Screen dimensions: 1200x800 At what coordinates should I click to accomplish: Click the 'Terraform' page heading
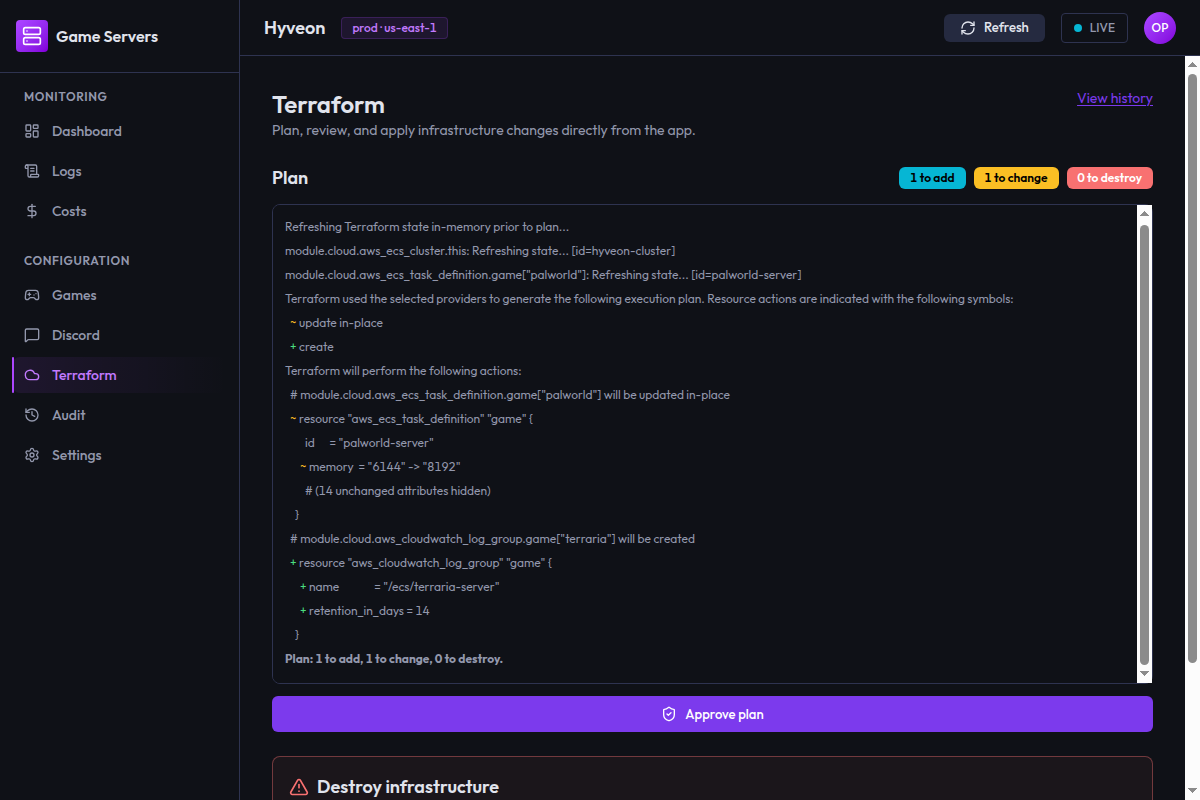point(328,105)
